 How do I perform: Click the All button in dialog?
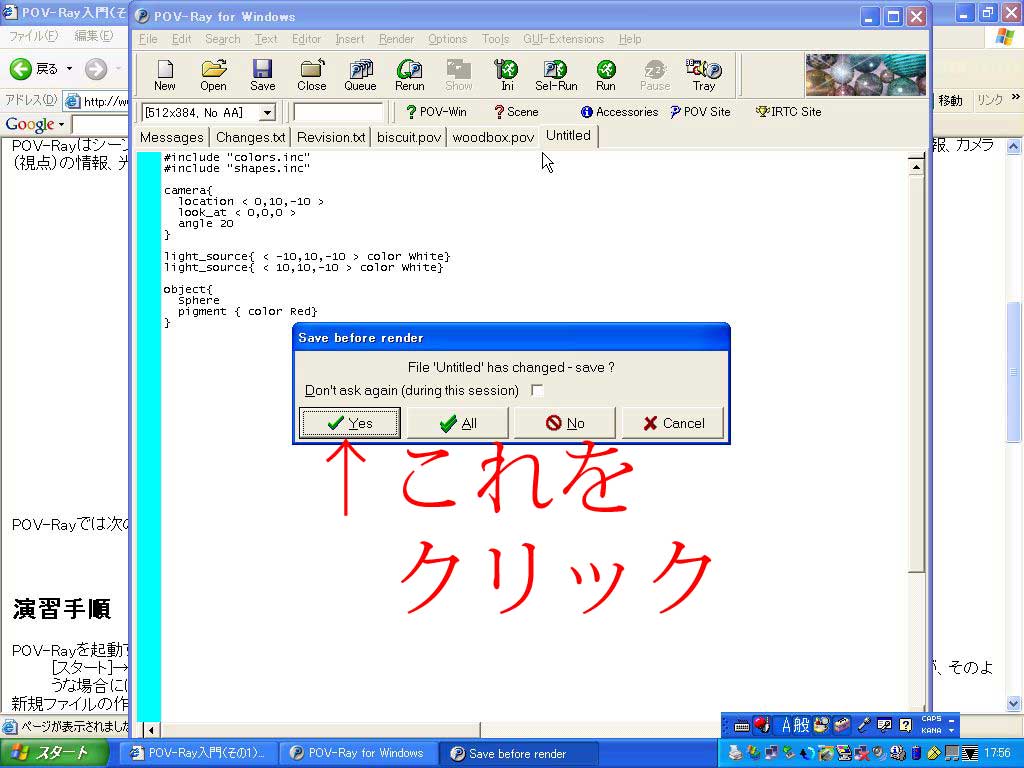458,423
